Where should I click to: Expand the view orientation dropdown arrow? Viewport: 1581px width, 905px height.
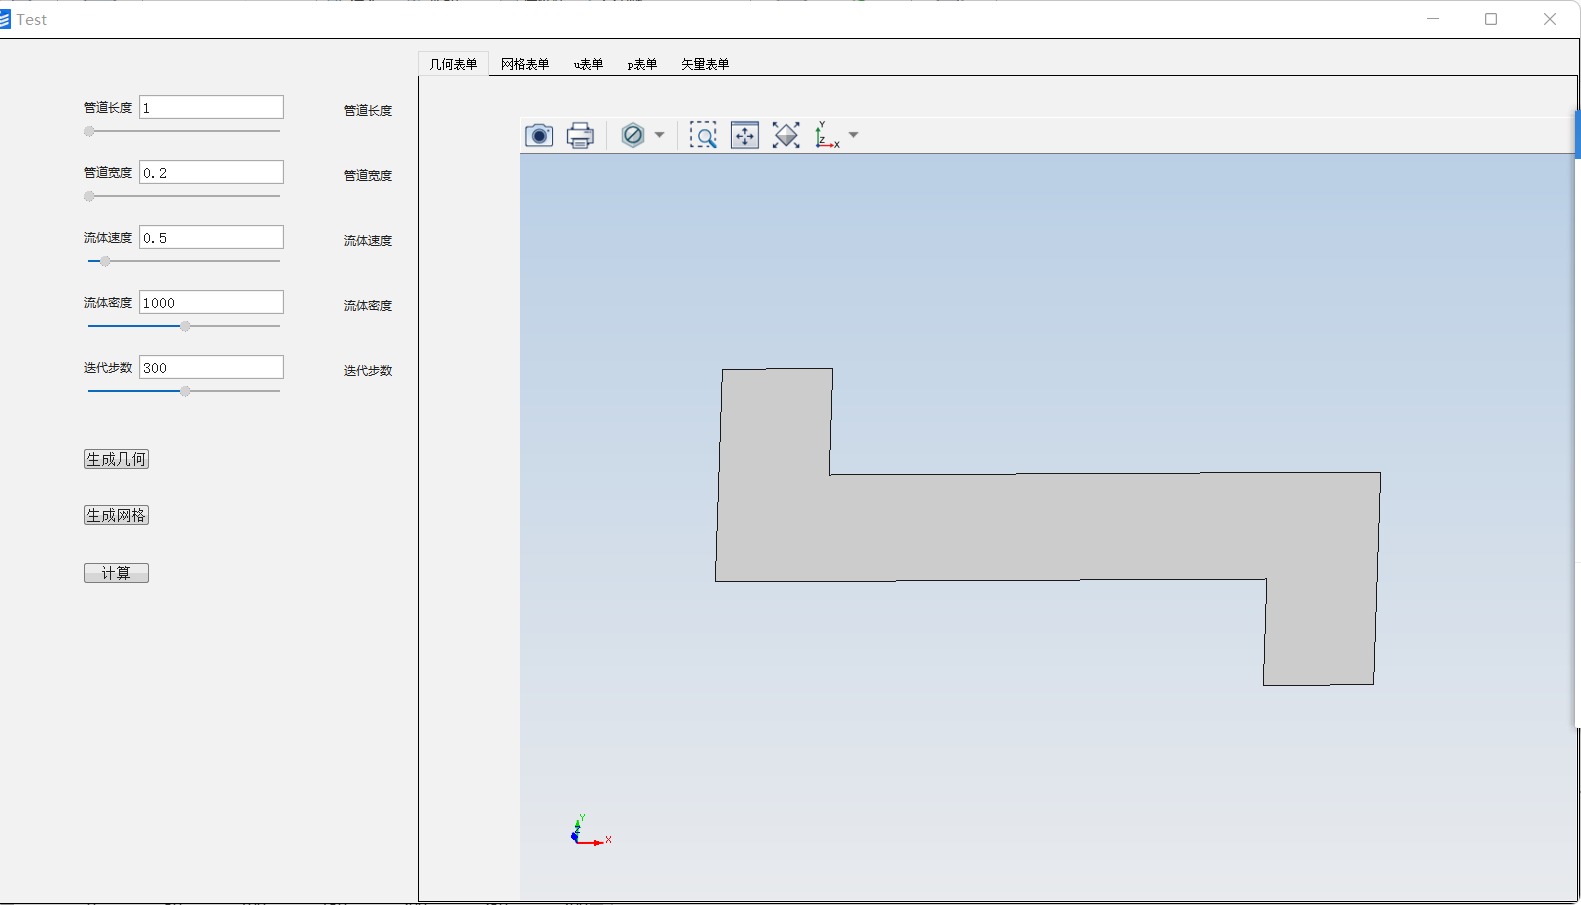pos(853,135)
